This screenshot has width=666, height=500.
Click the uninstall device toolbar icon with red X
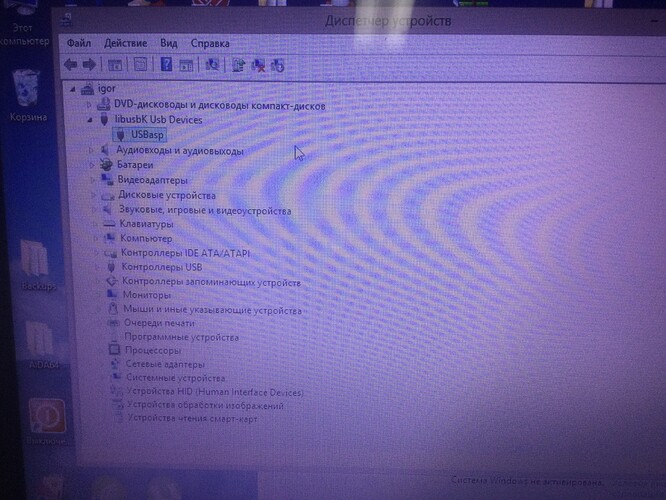(x=258, y=65)
